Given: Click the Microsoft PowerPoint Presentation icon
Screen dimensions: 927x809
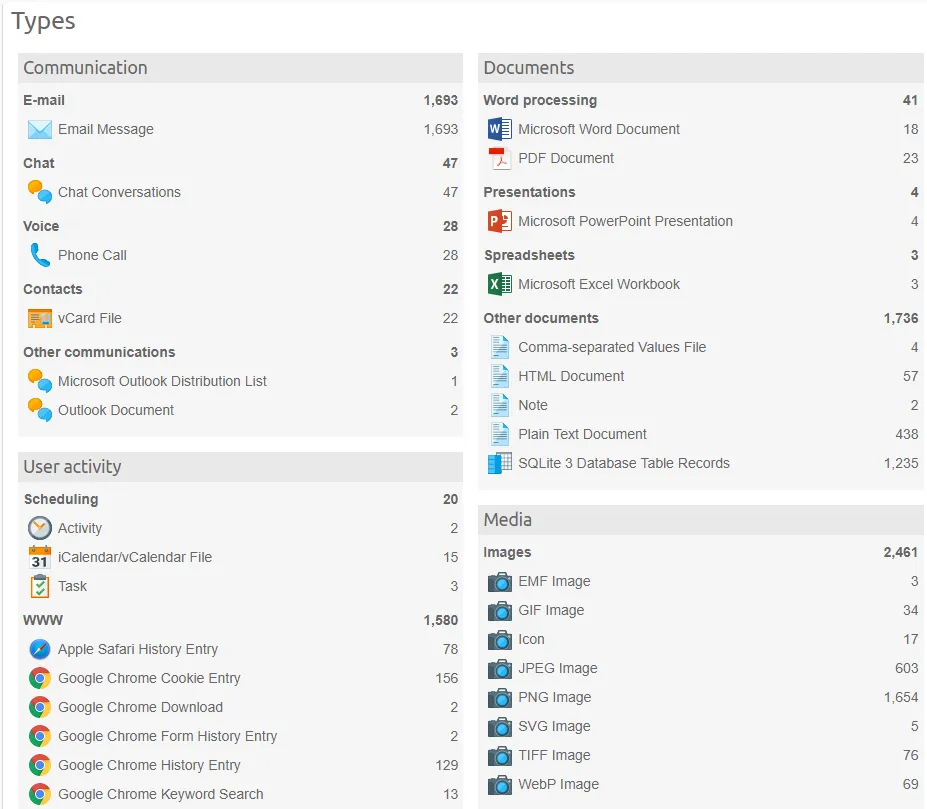Looking at the screenshot, I should click(500, 221).
